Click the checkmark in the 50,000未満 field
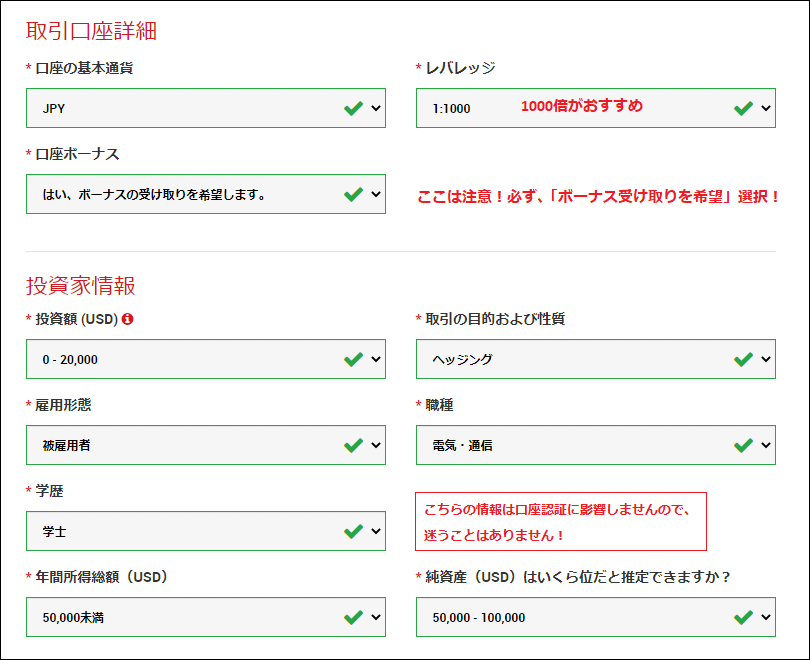This screenshot has width=810, height=660. 353,616
